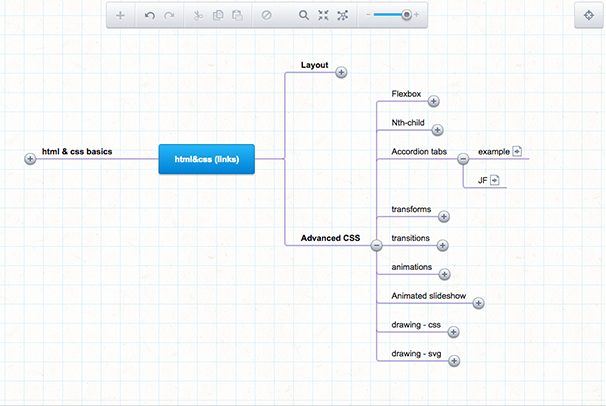Click the delete circle-slash icon
Viewport: 606px width, 406px height.
(267, 16)
